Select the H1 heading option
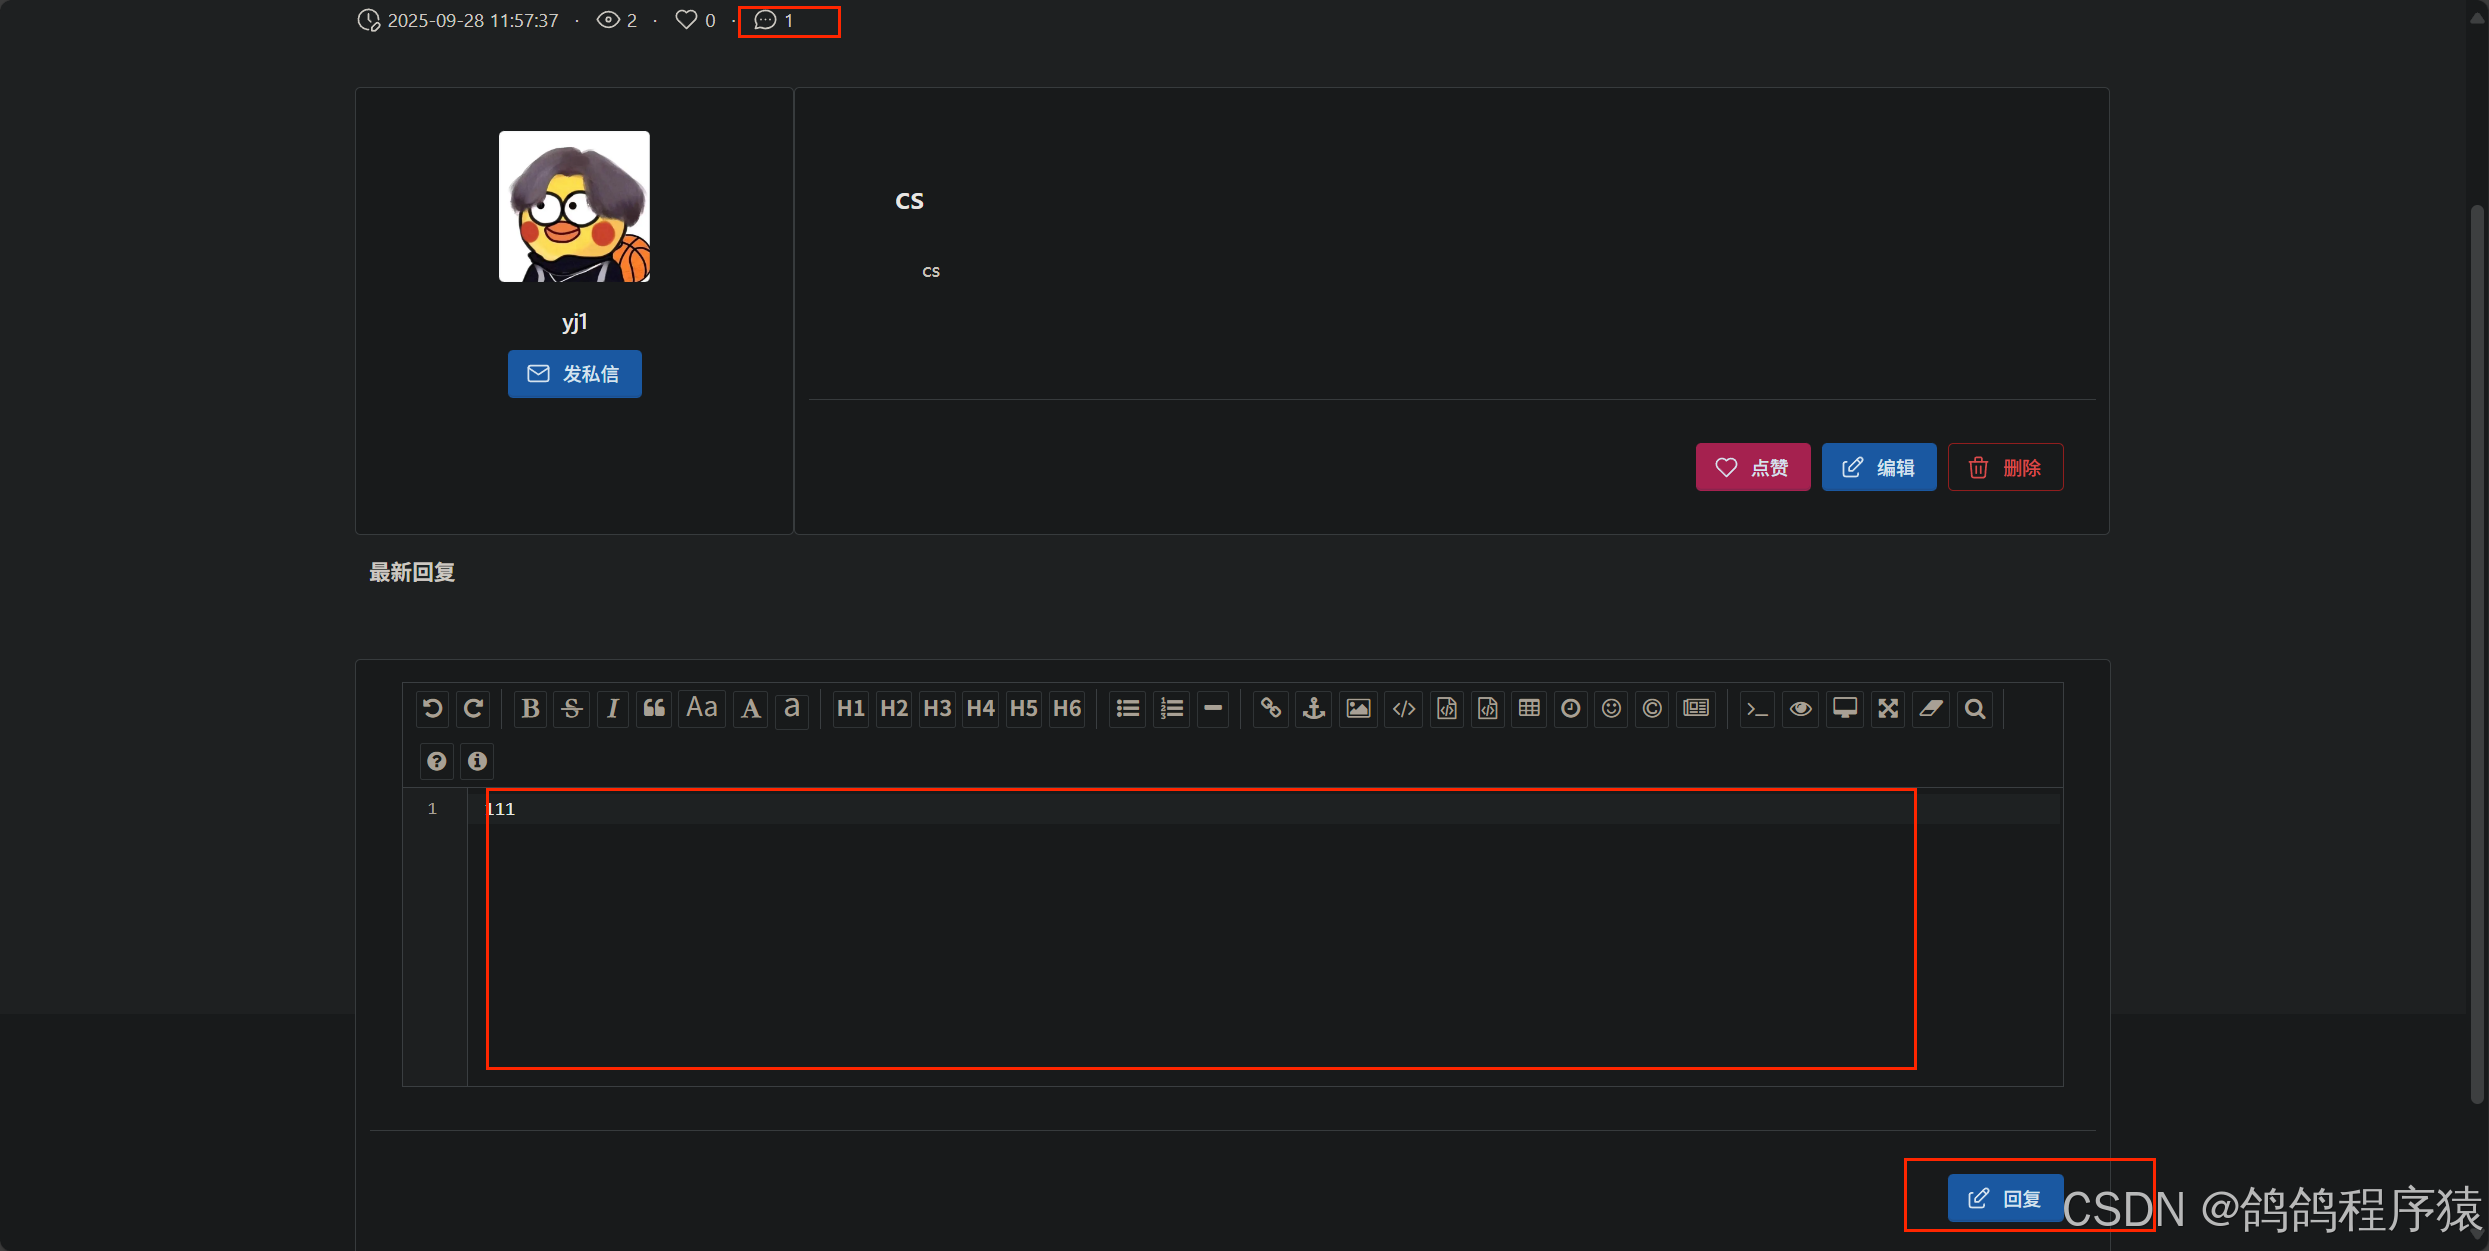 850,709
